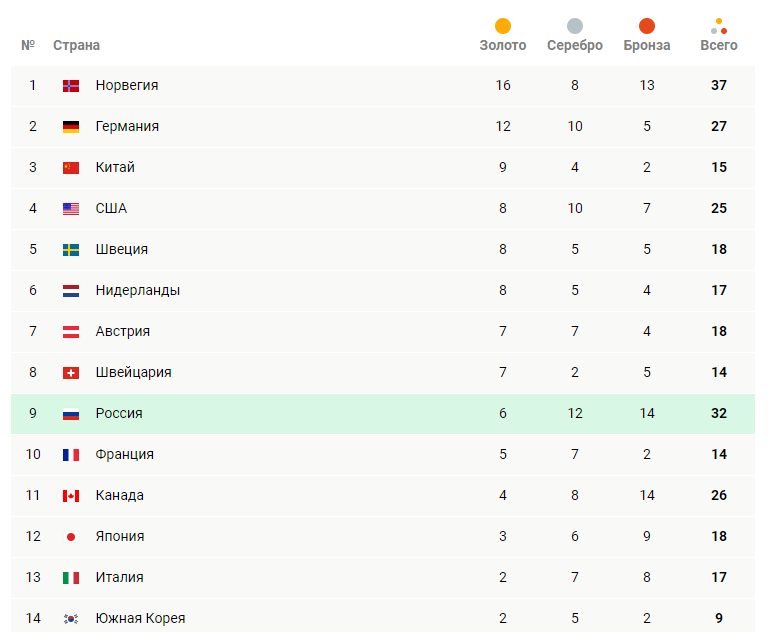Viewport: 775px width, 632px height.
Task: Click the Japan flag icon
Action: 71,537
